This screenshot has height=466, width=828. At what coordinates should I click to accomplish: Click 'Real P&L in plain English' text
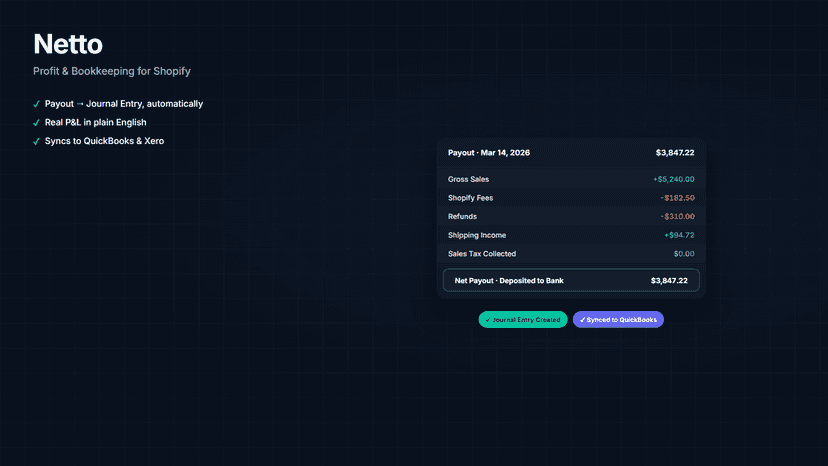point(96,122)
